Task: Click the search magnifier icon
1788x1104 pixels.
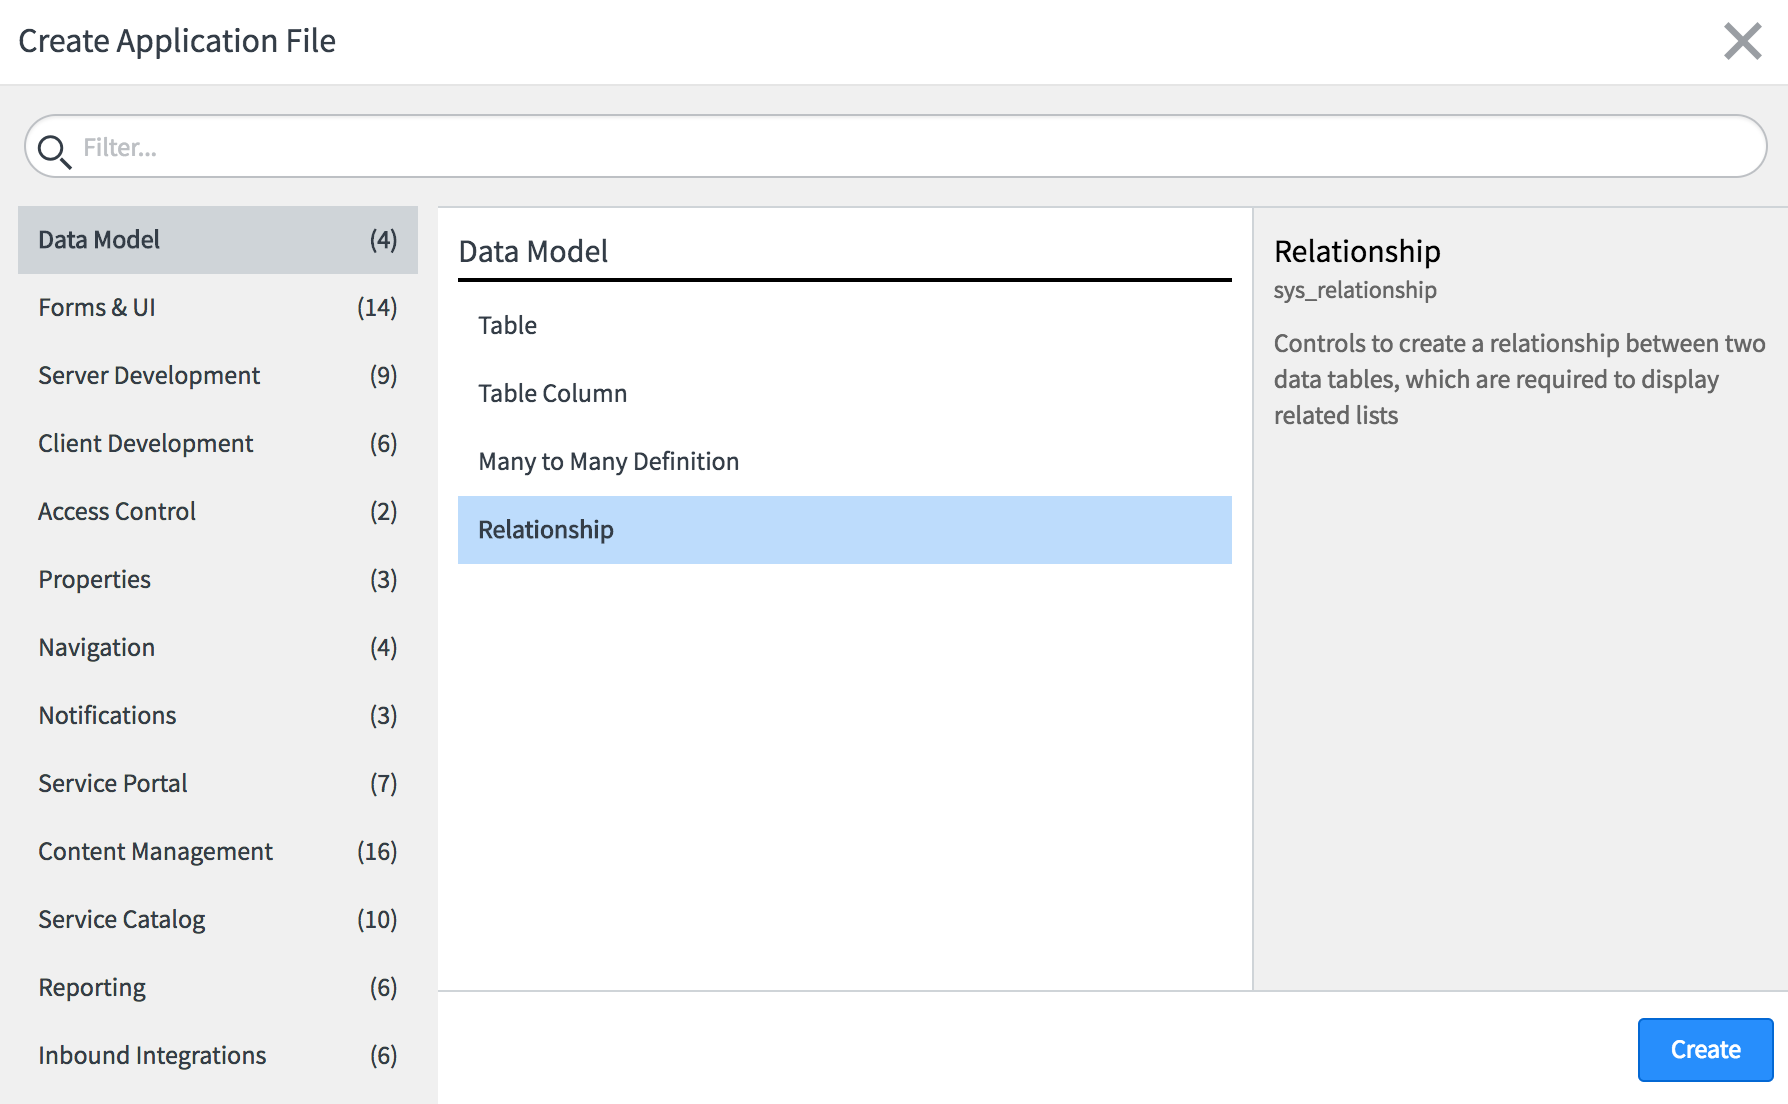Action: (54, 151)
